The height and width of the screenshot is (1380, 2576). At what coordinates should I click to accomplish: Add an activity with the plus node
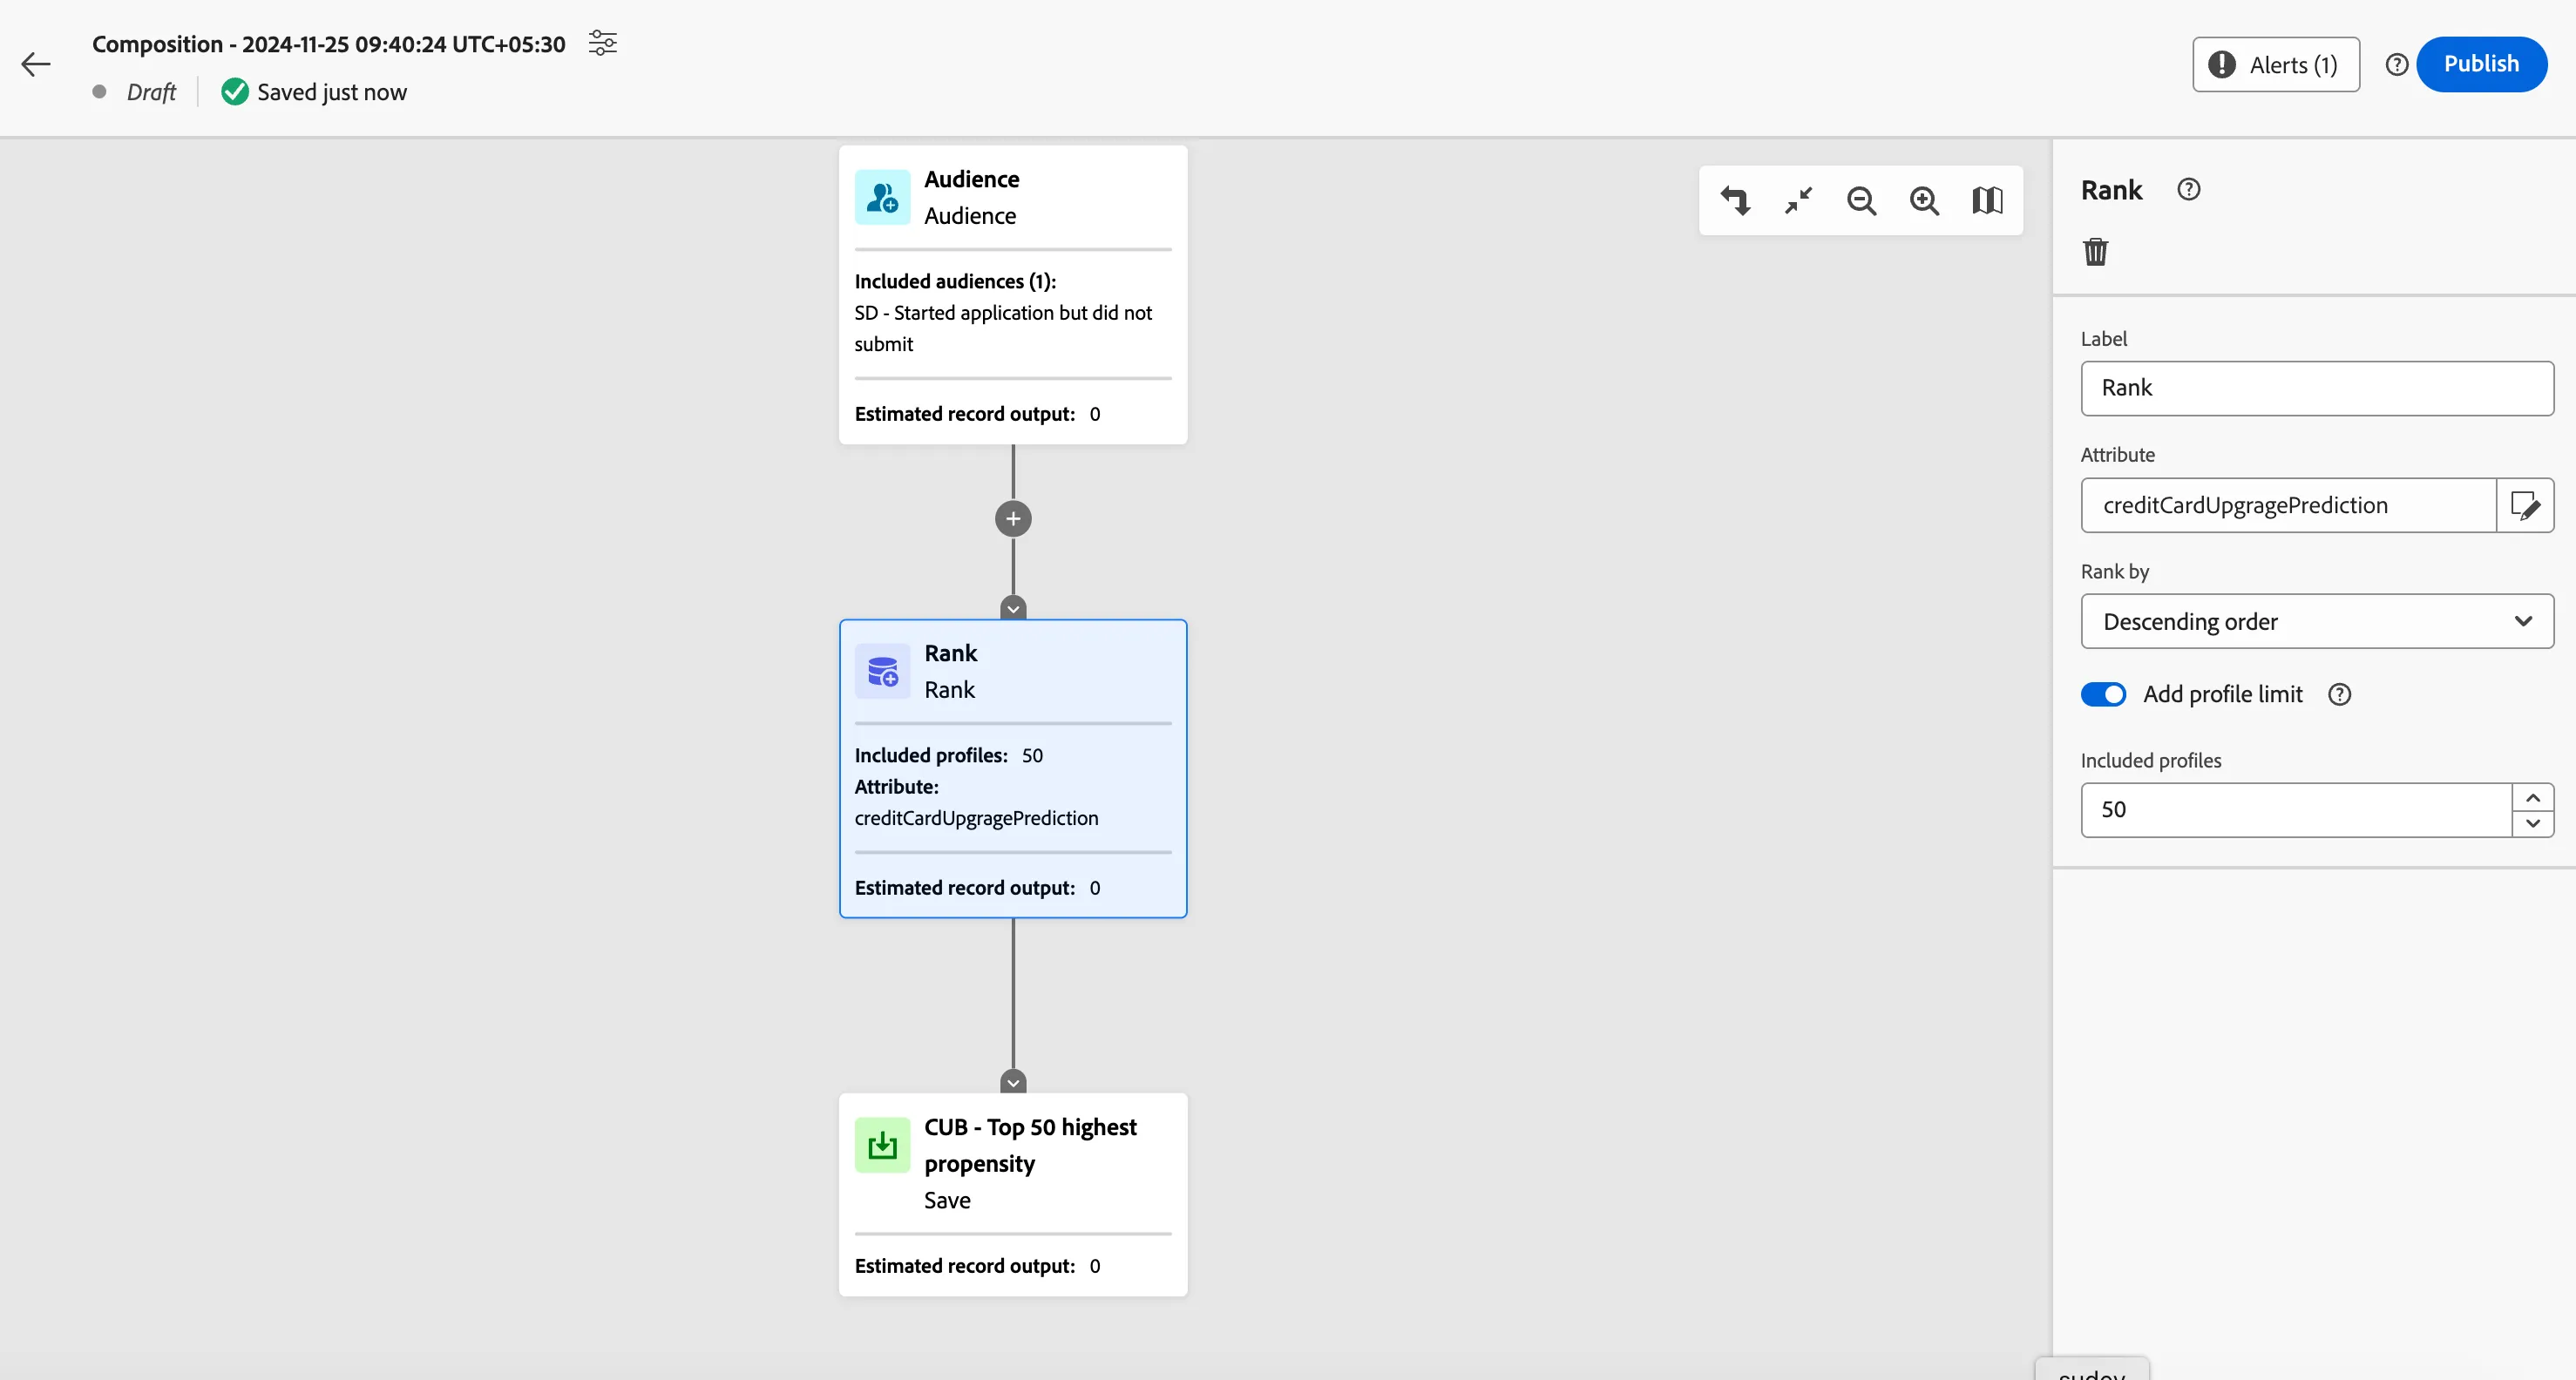pos(1013,519)
